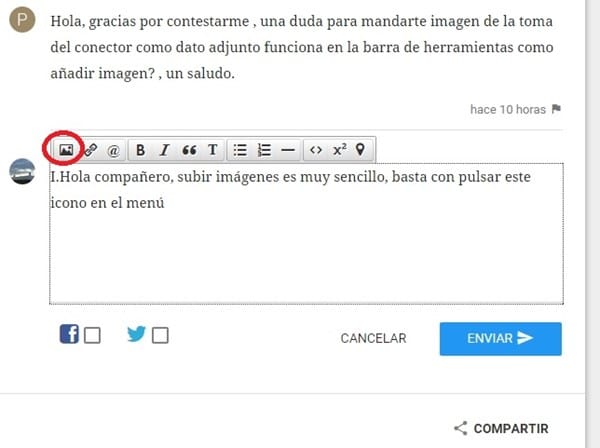Click the blue ENVIAR button
This screenshot has width=600, height=448.
point(501,339)
